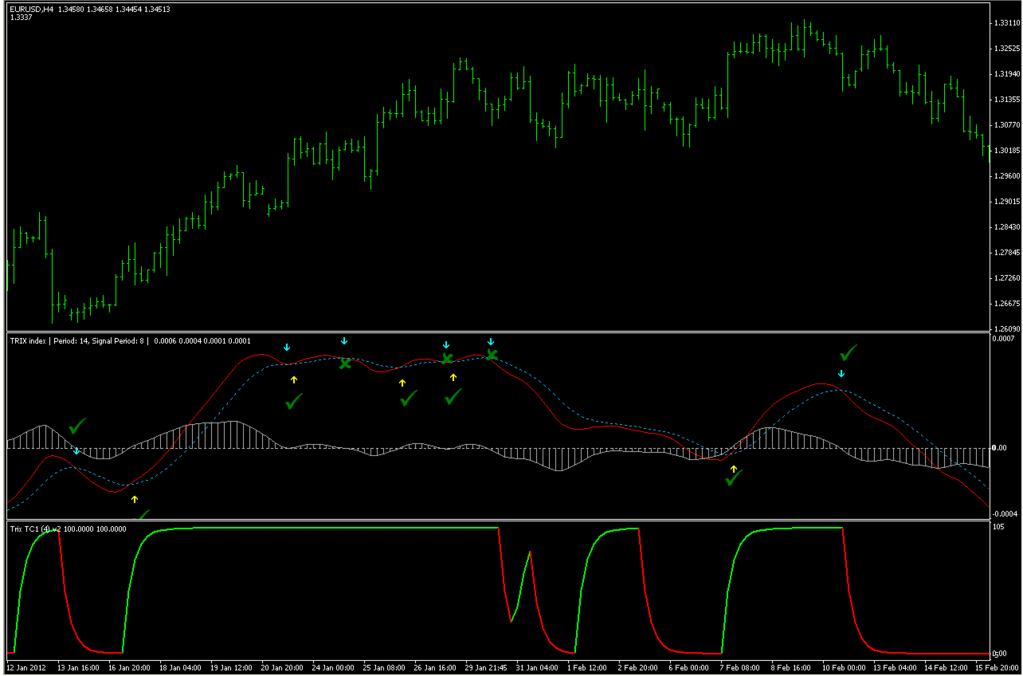Image resolution: width=1023 pixels, height=676 pixels.
Task: Click the 26 Jan 16:00 time label
Action: click(433, 668)
